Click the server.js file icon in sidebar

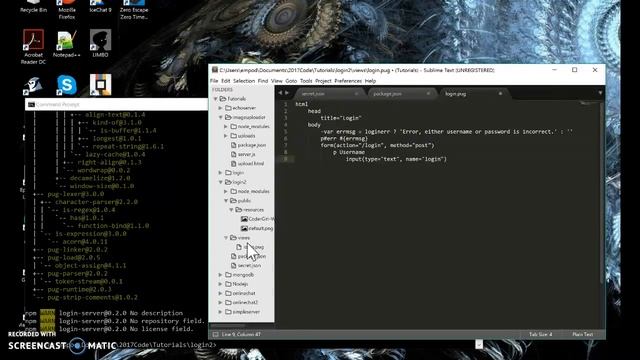[233, 154]
